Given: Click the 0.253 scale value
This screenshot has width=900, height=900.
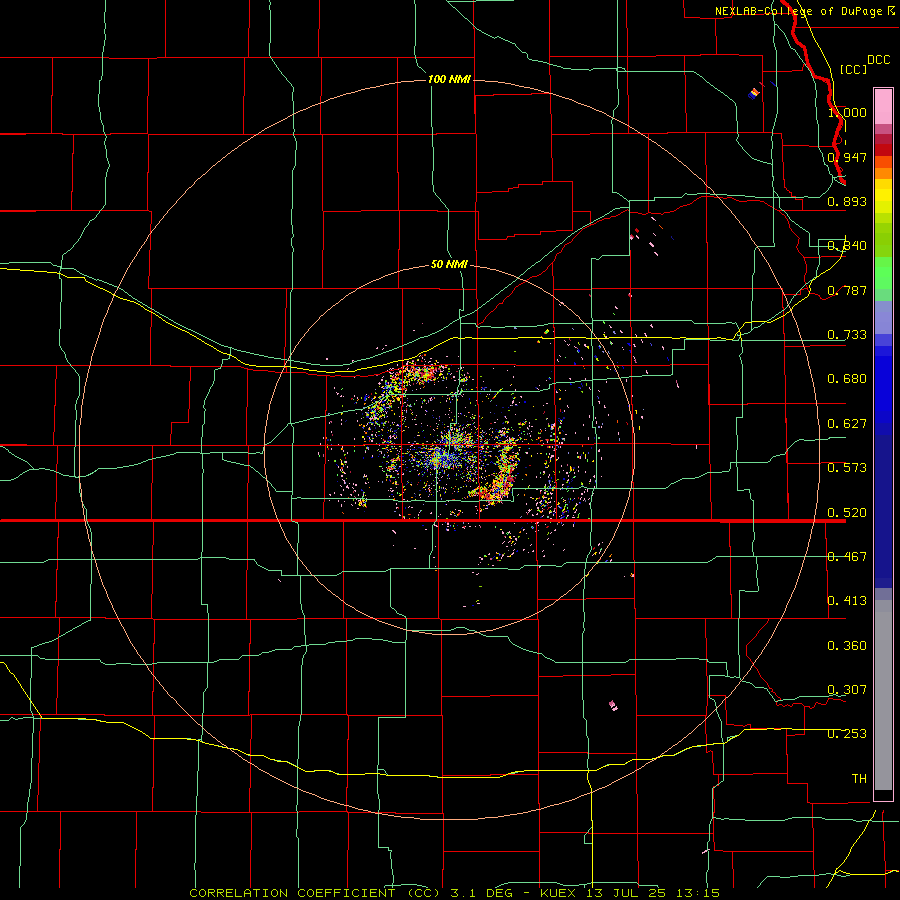Looking at the screenshot, I should [847, 734].
